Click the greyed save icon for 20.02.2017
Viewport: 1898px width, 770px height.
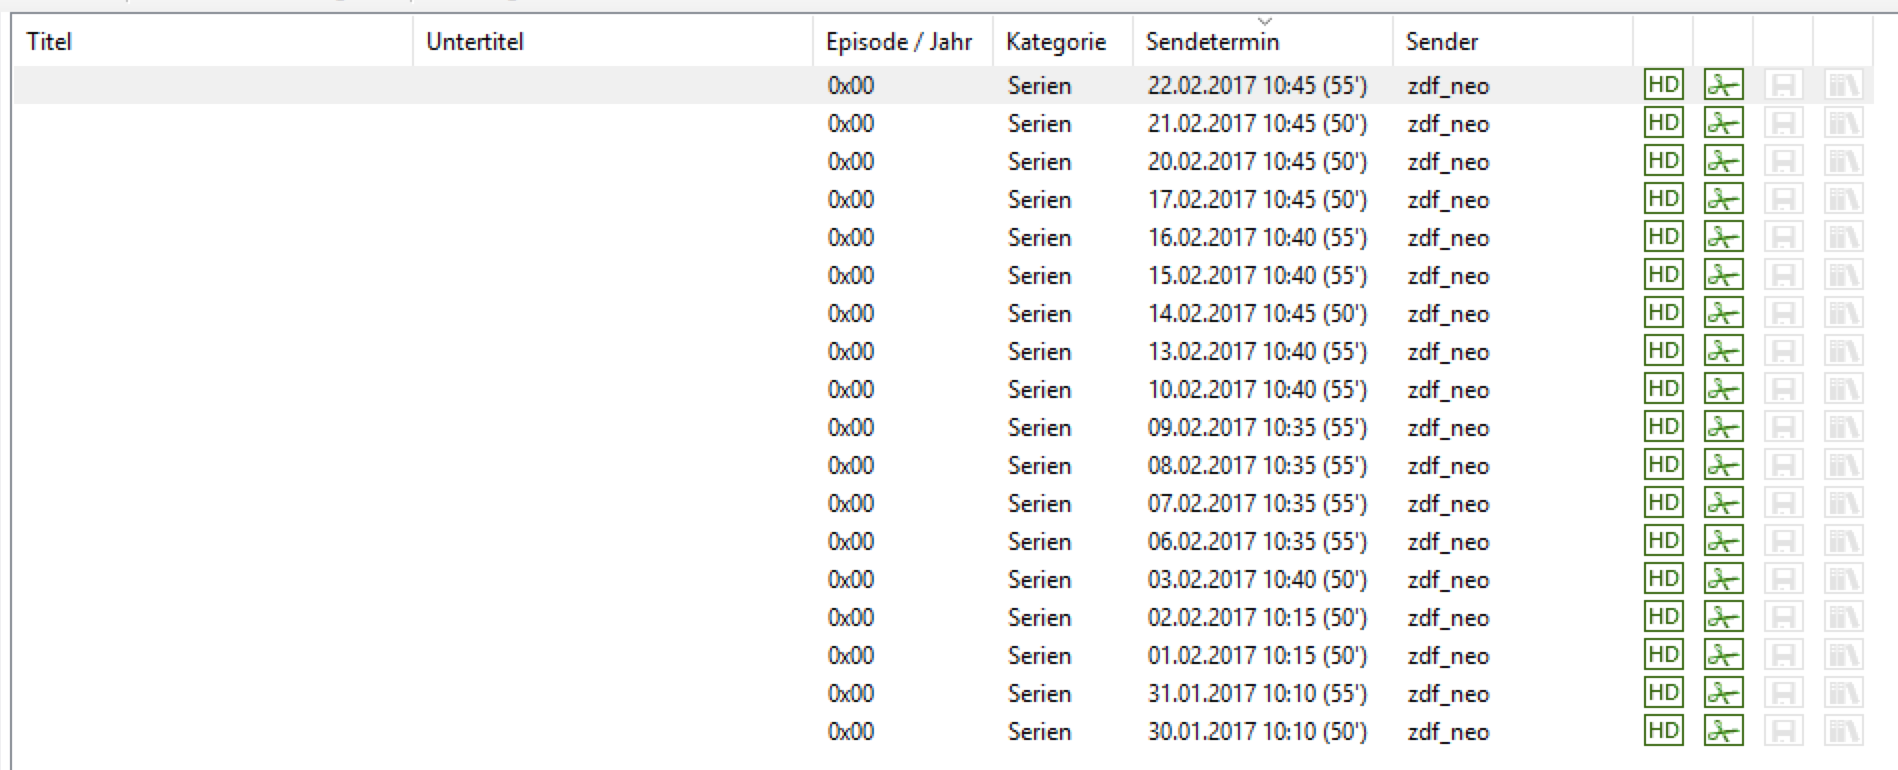click(x=1783, y=161)
